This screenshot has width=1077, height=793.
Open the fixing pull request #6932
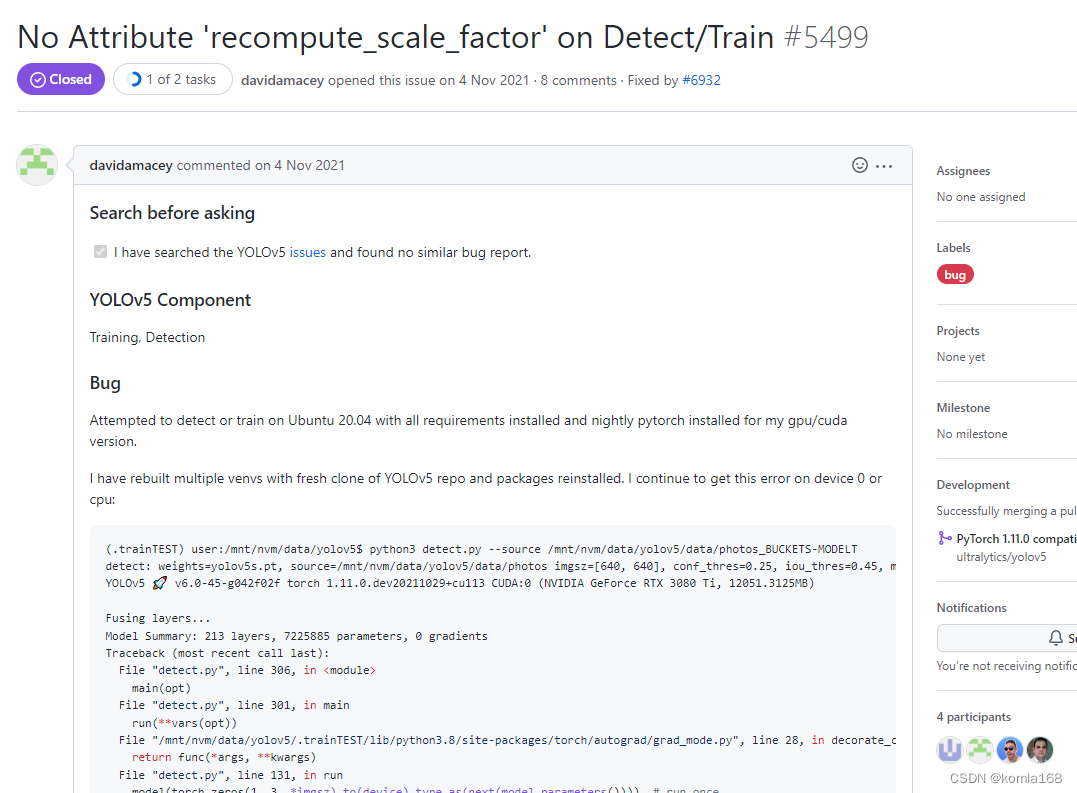pos(702,80)
